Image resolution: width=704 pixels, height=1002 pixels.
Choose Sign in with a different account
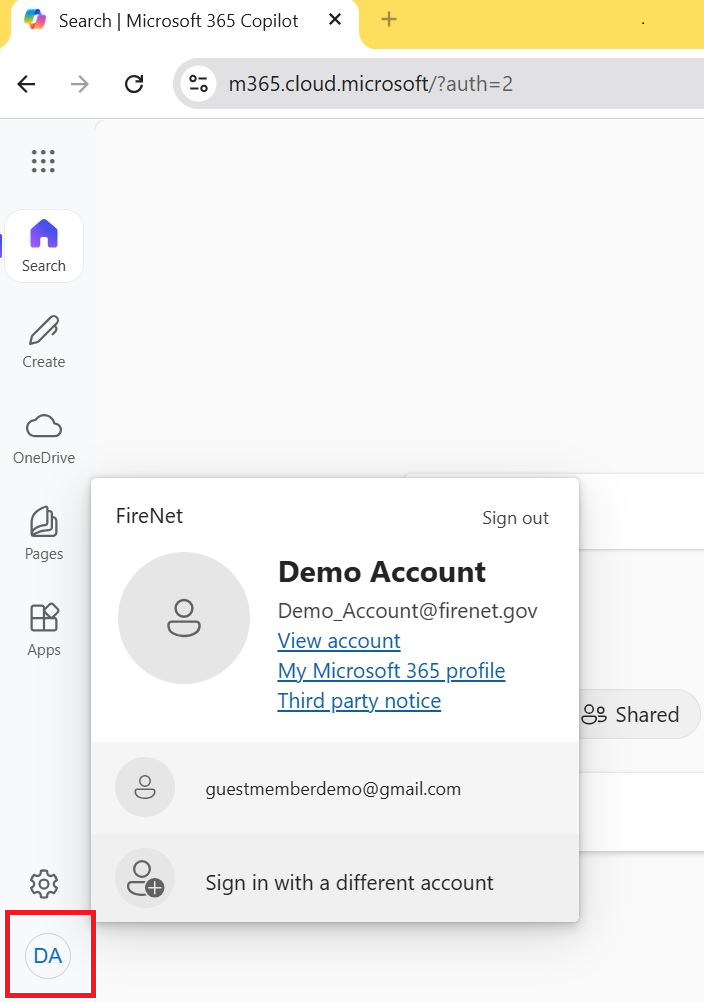tap(349, 882)
